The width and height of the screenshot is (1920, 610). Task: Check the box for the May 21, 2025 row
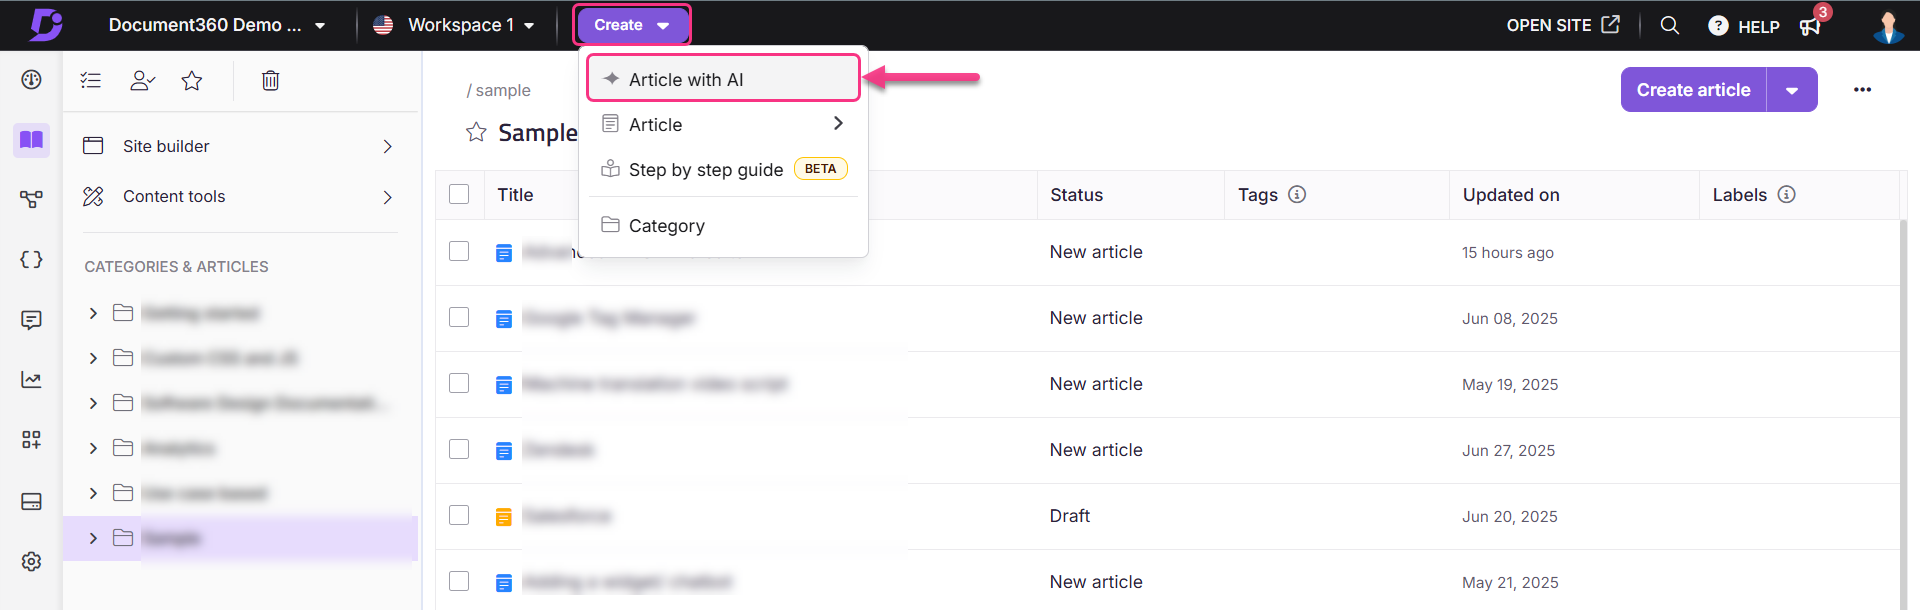click(459, 581)
